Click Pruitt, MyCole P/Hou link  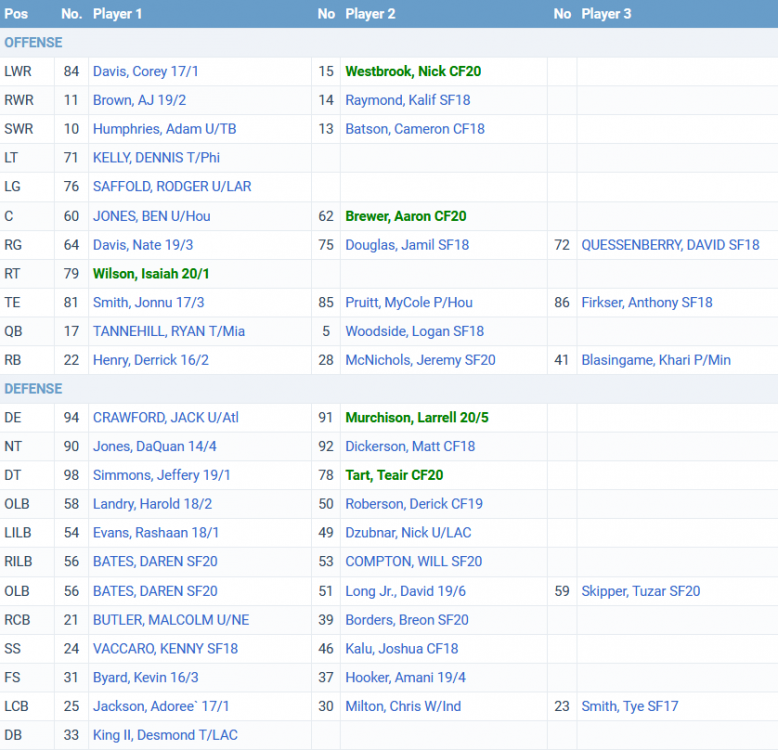pos(409,303)
